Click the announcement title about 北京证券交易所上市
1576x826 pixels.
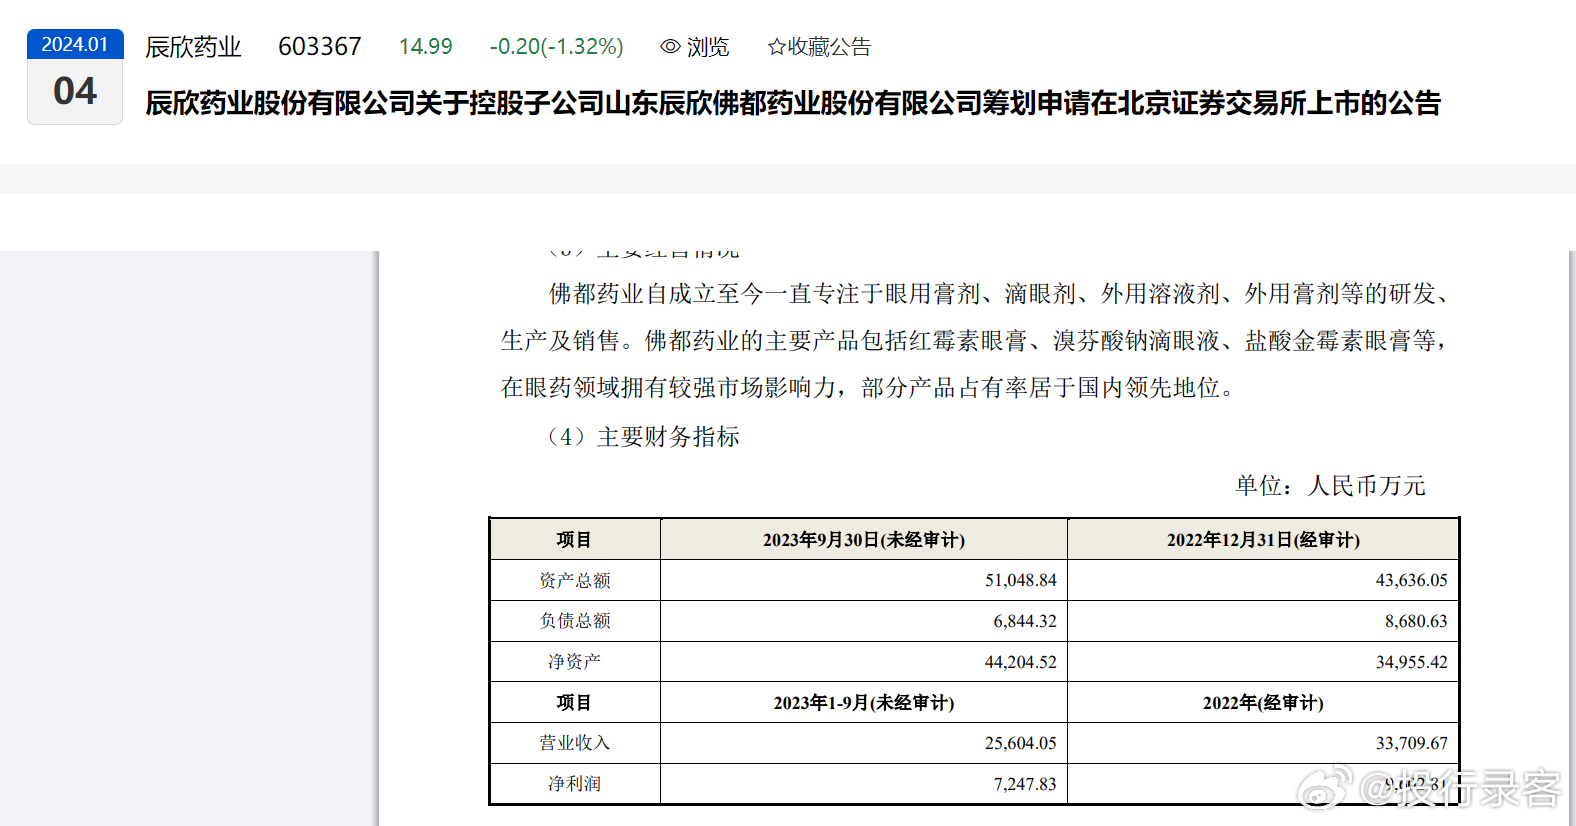coord(793,103)
